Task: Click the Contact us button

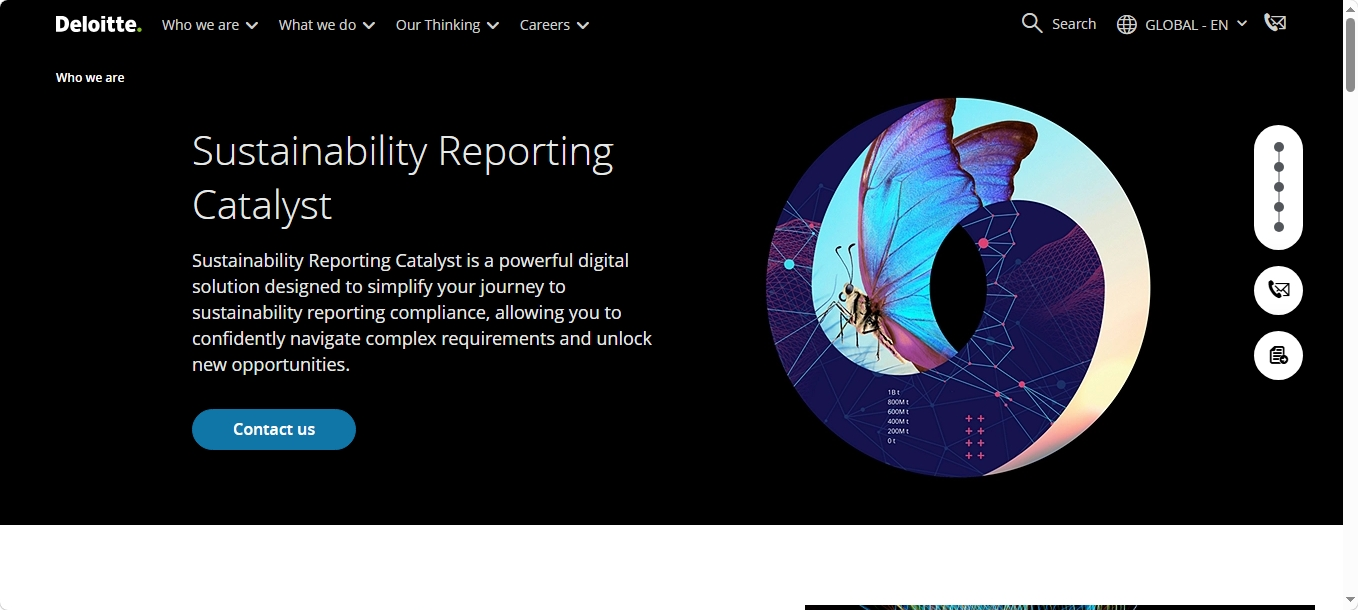Action: click(274, 429)
